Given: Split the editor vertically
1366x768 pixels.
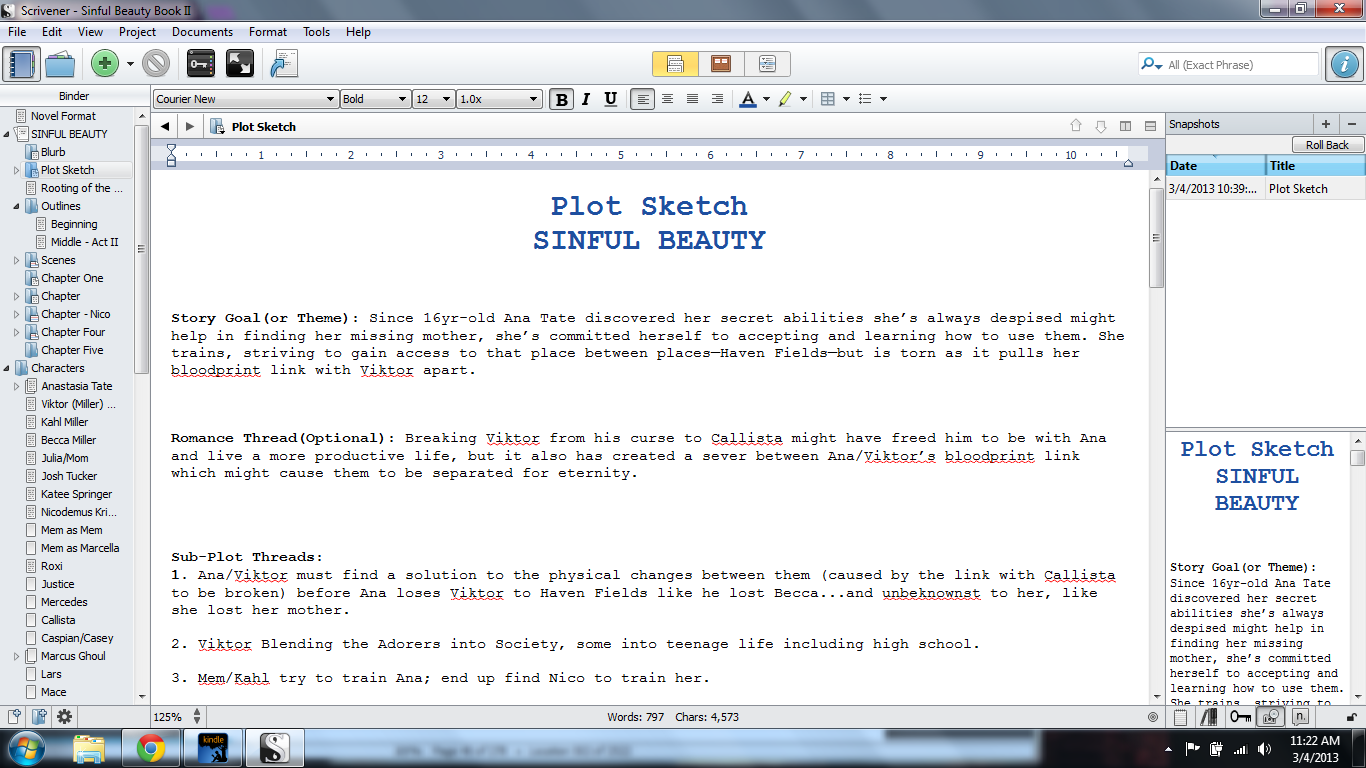Looking at the screenshot, I should click(1126, 126).
